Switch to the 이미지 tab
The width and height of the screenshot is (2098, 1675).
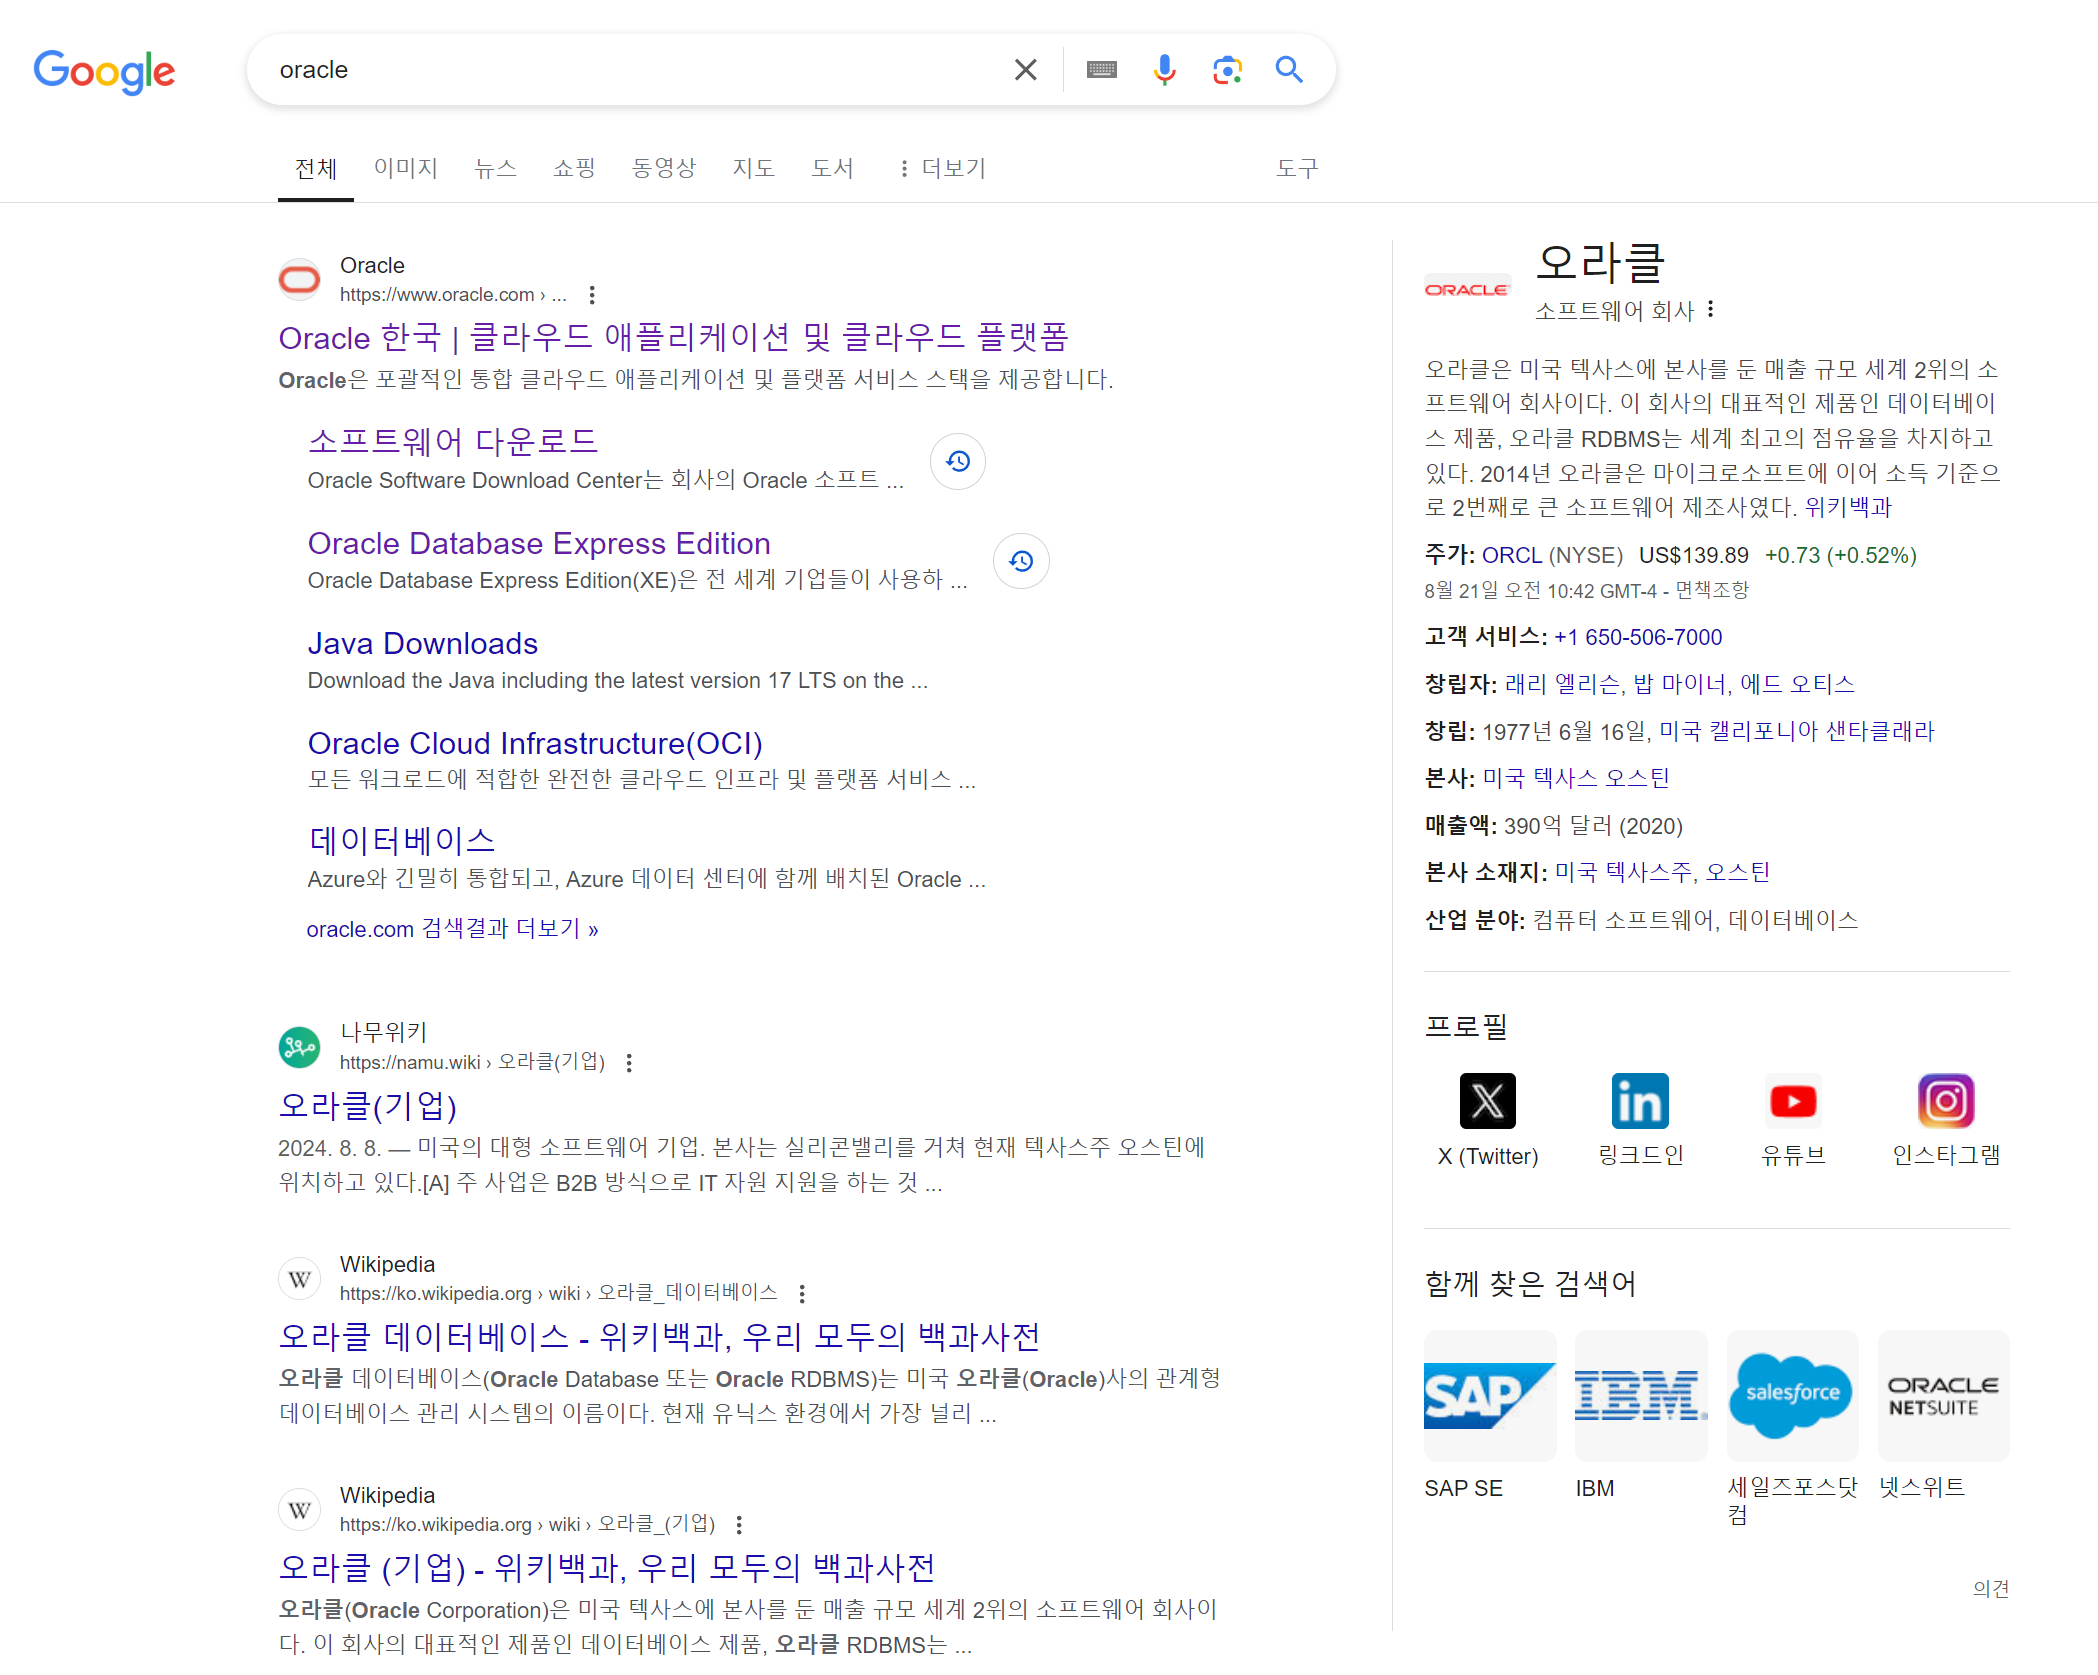406,168
